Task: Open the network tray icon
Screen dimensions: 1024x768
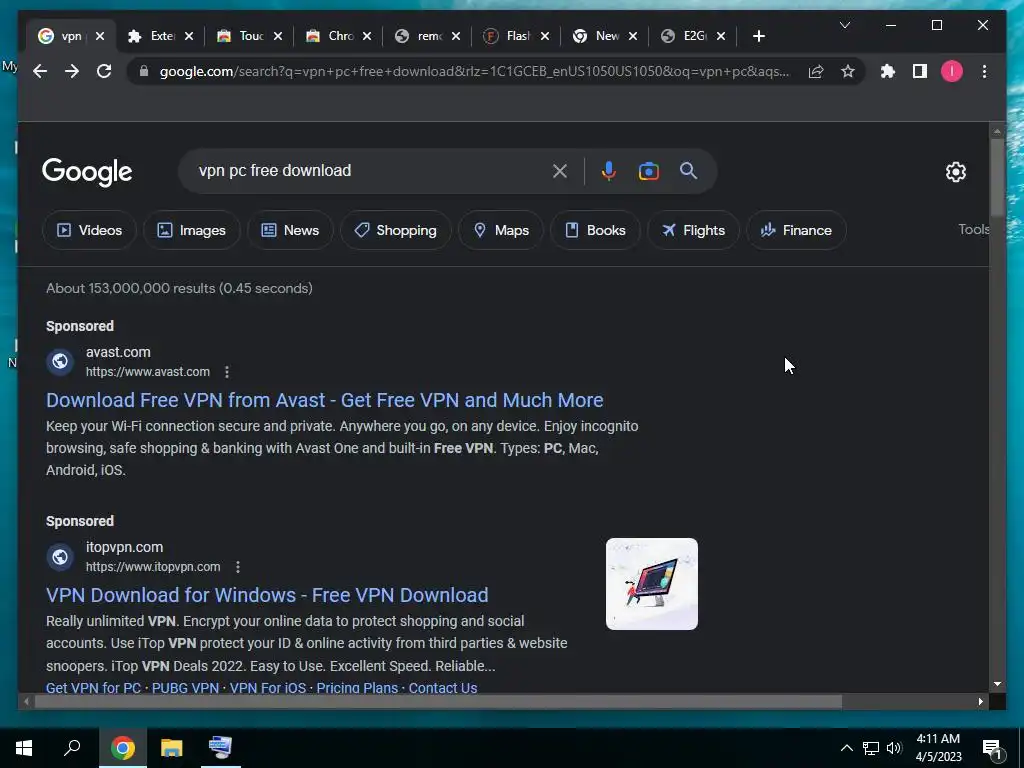Action: click(871, 748)
